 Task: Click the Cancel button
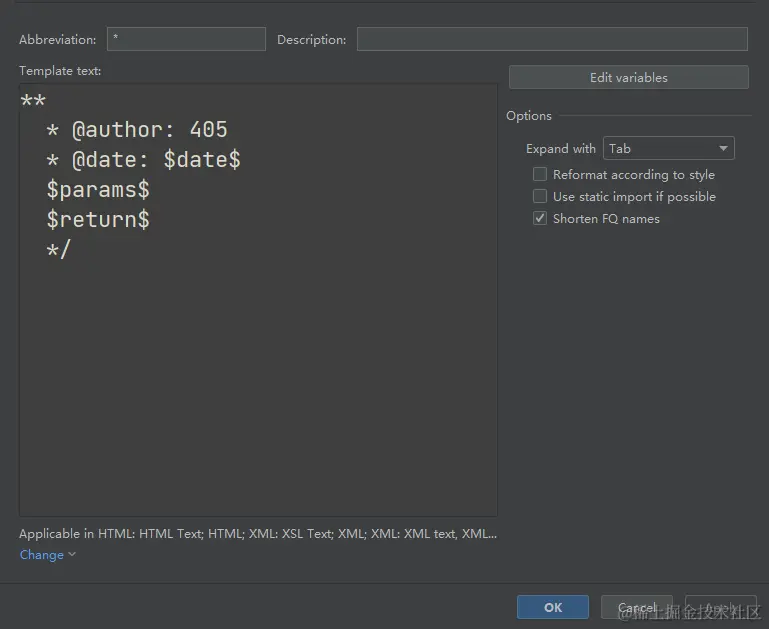click(x=637, y=607)
